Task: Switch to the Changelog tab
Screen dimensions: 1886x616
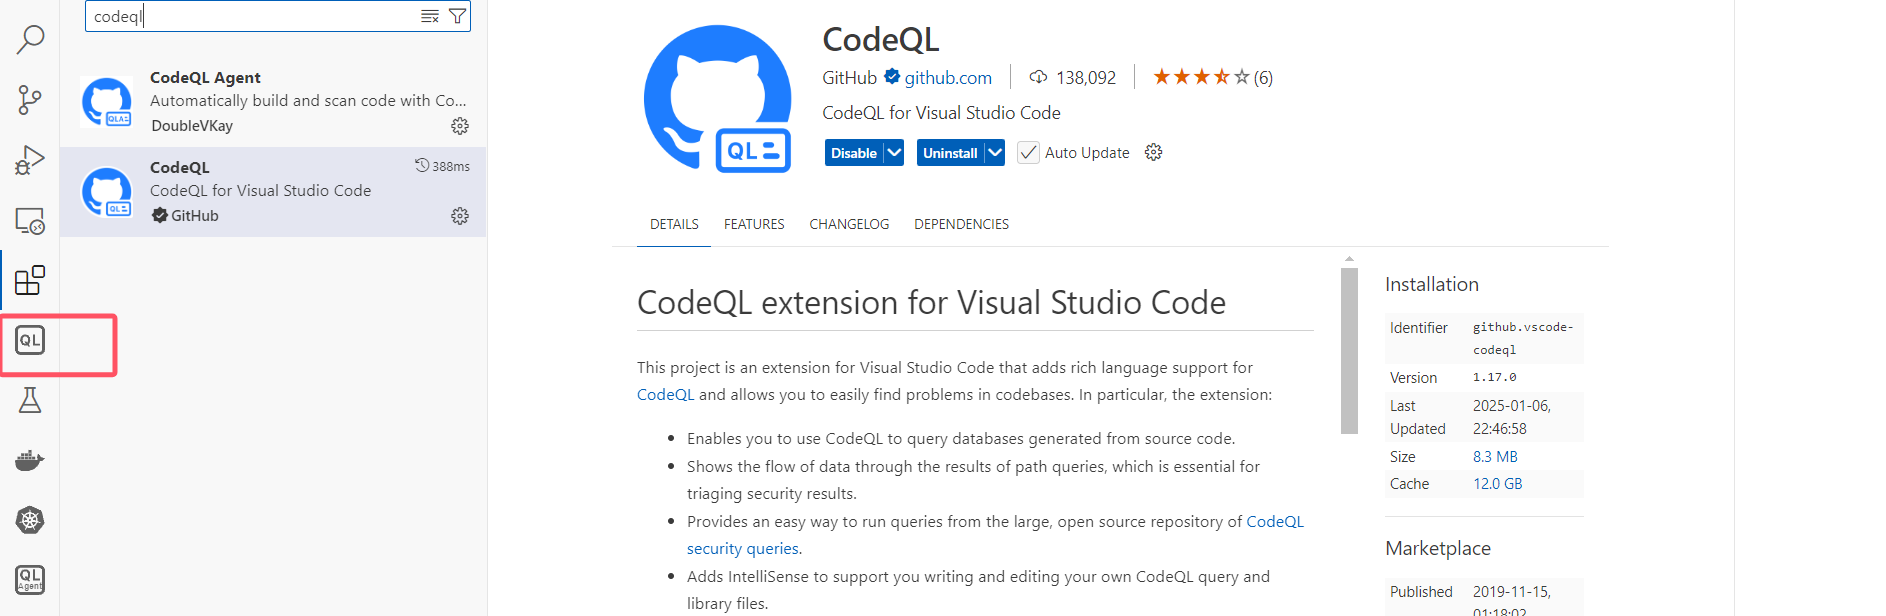Action: [x=849, y=224]
